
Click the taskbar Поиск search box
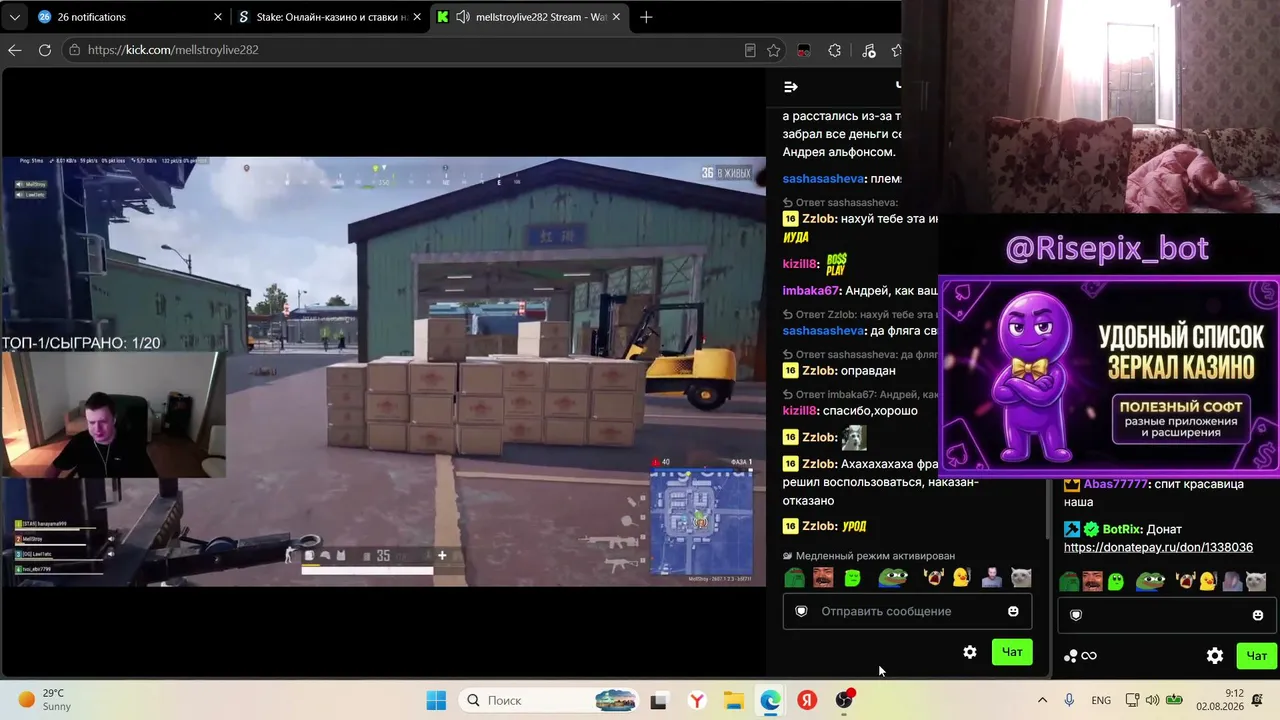(x=549, y=700)
